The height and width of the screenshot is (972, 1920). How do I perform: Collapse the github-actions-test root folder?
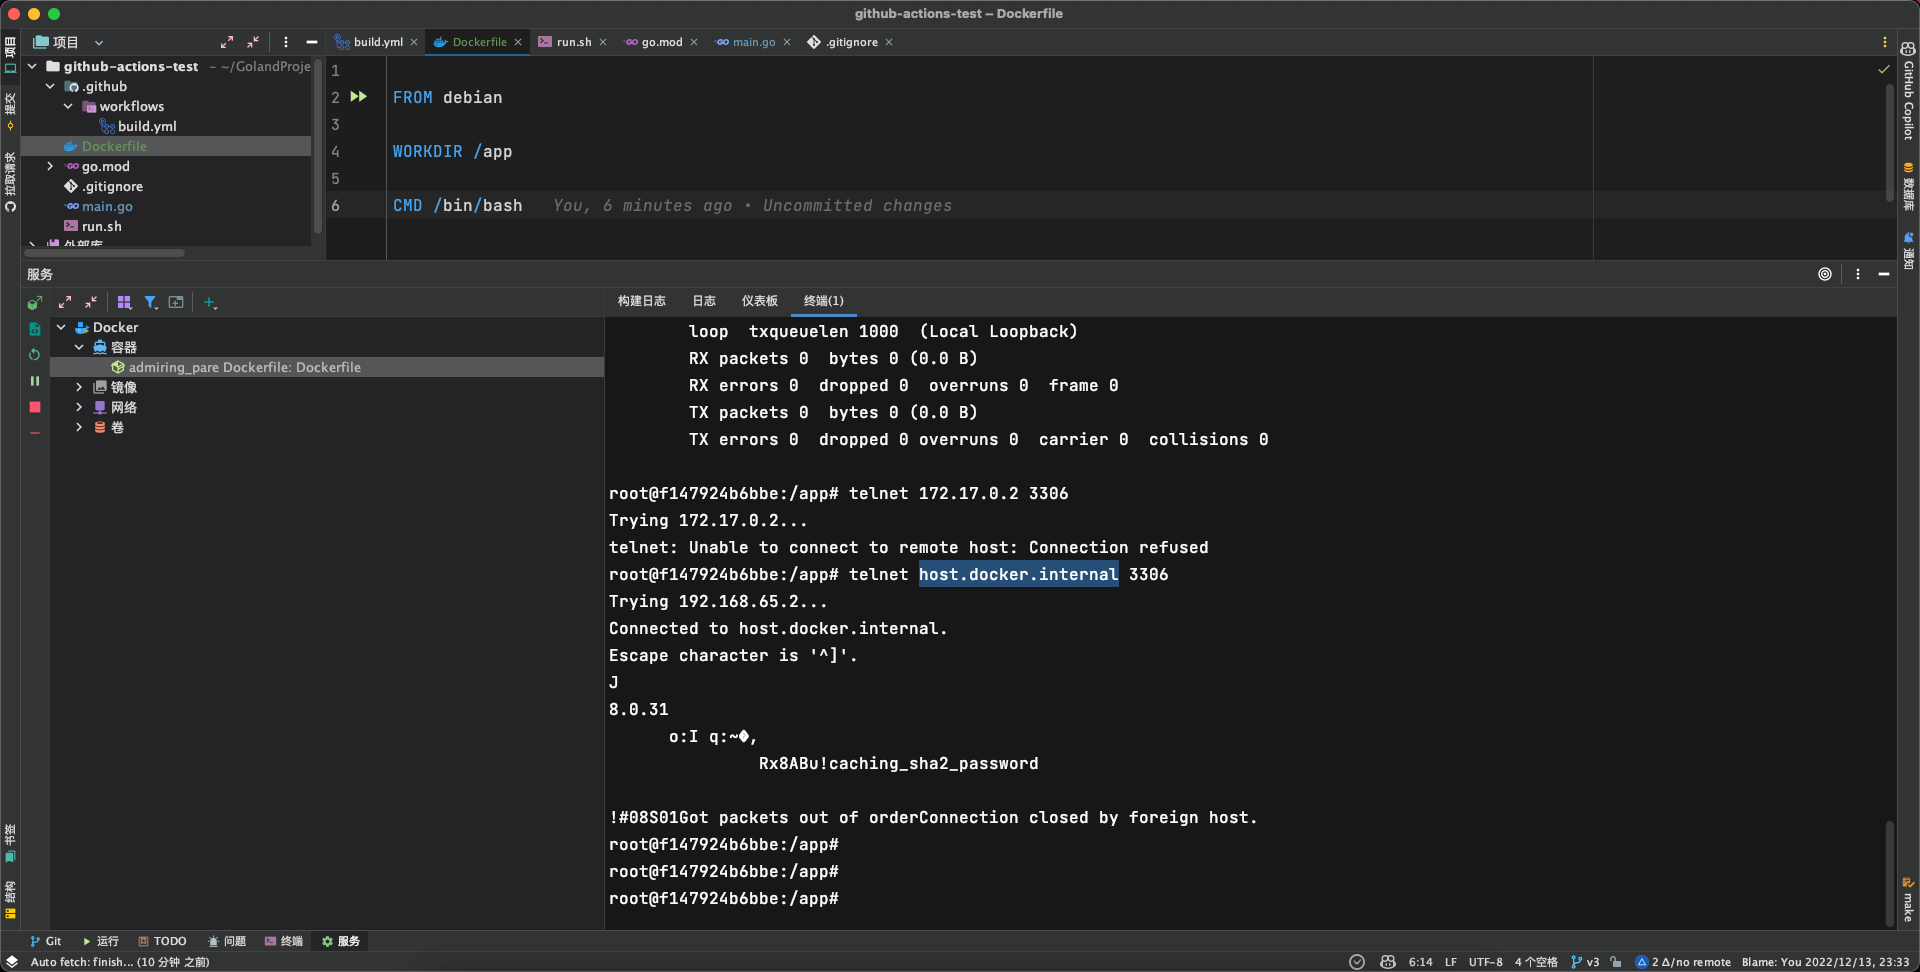[32, 66]
